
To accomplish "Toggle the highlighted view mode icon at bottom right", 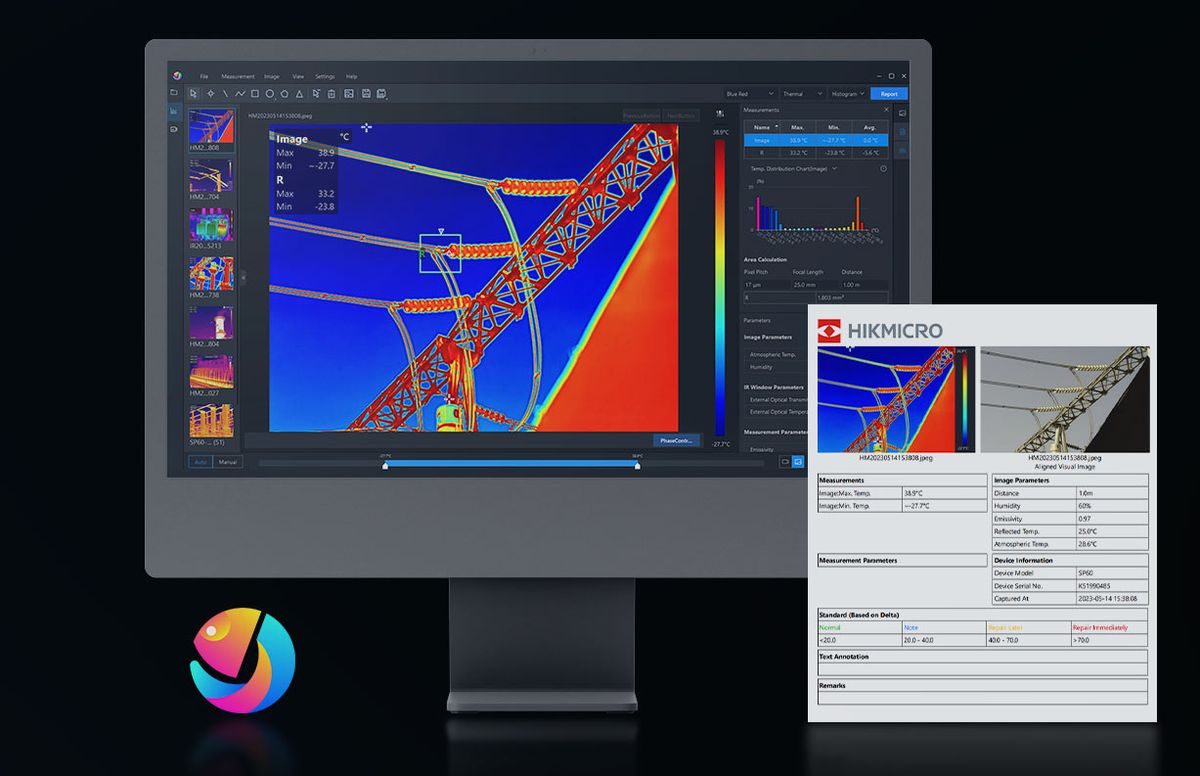I will pyautogui.click(x=798, y=462).
